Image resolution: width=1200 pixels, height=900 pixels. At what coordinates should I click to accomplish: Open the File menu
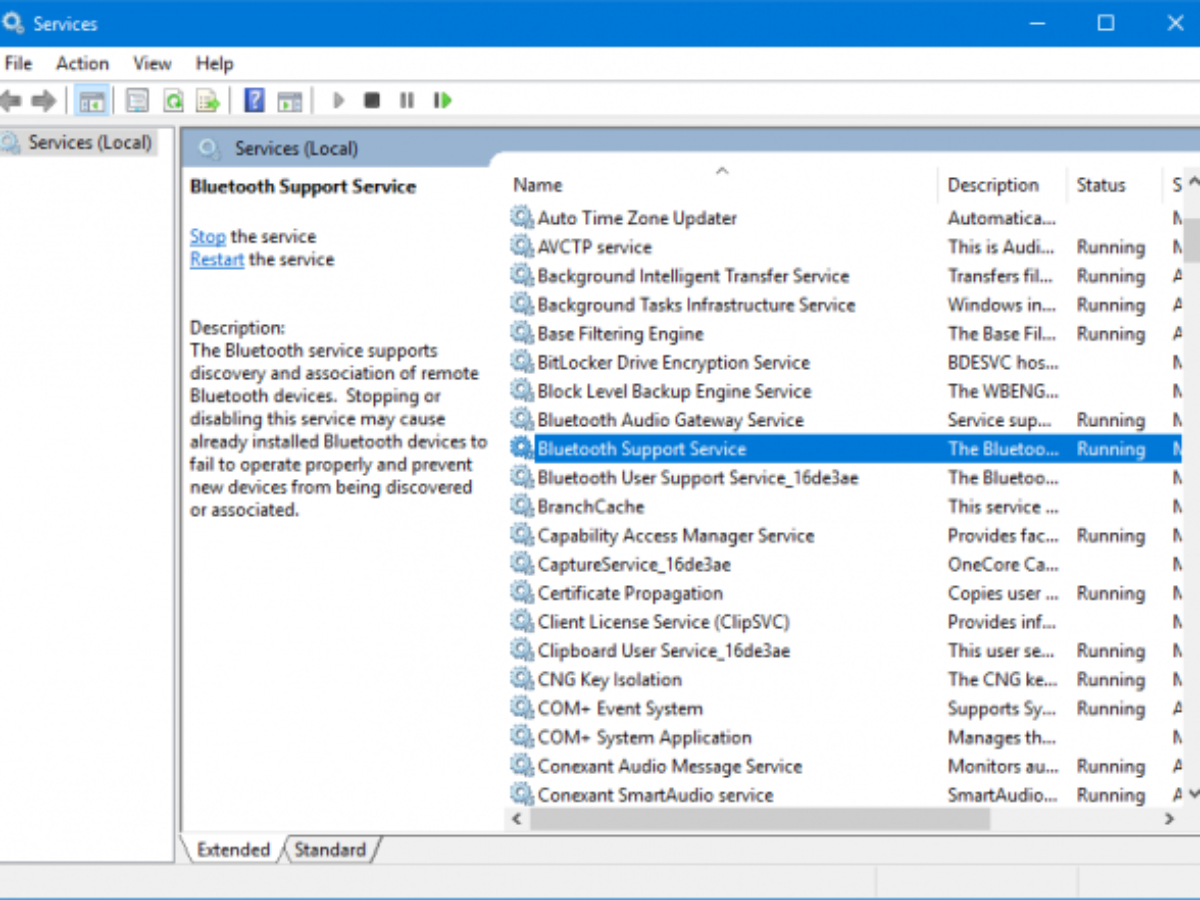click(18, 63)
